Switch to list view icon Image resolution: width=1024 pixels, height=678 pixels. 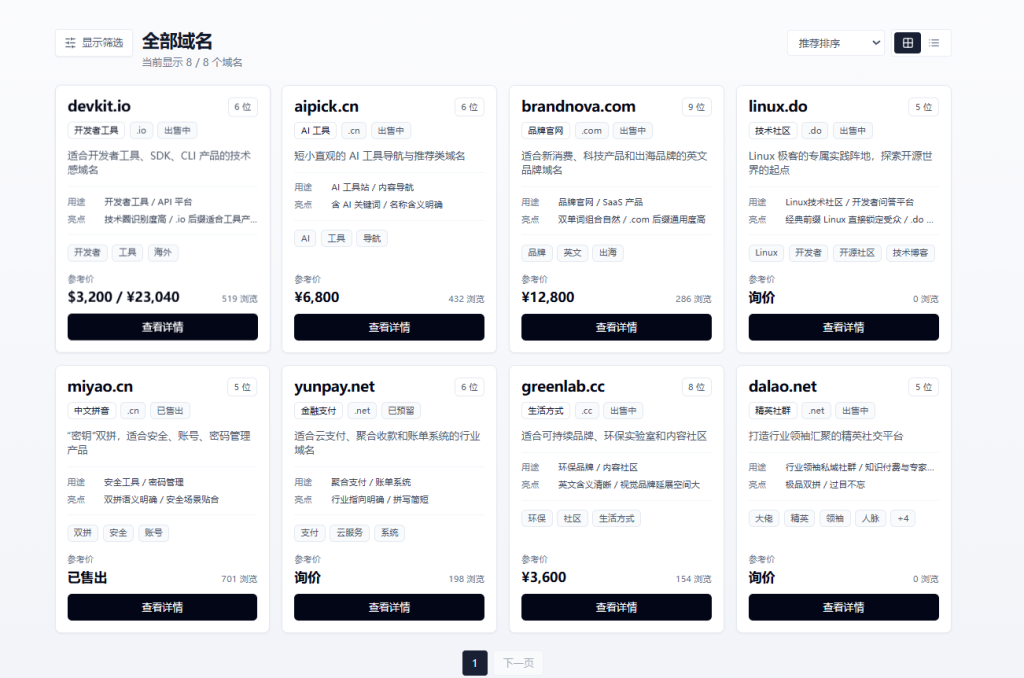935,43
